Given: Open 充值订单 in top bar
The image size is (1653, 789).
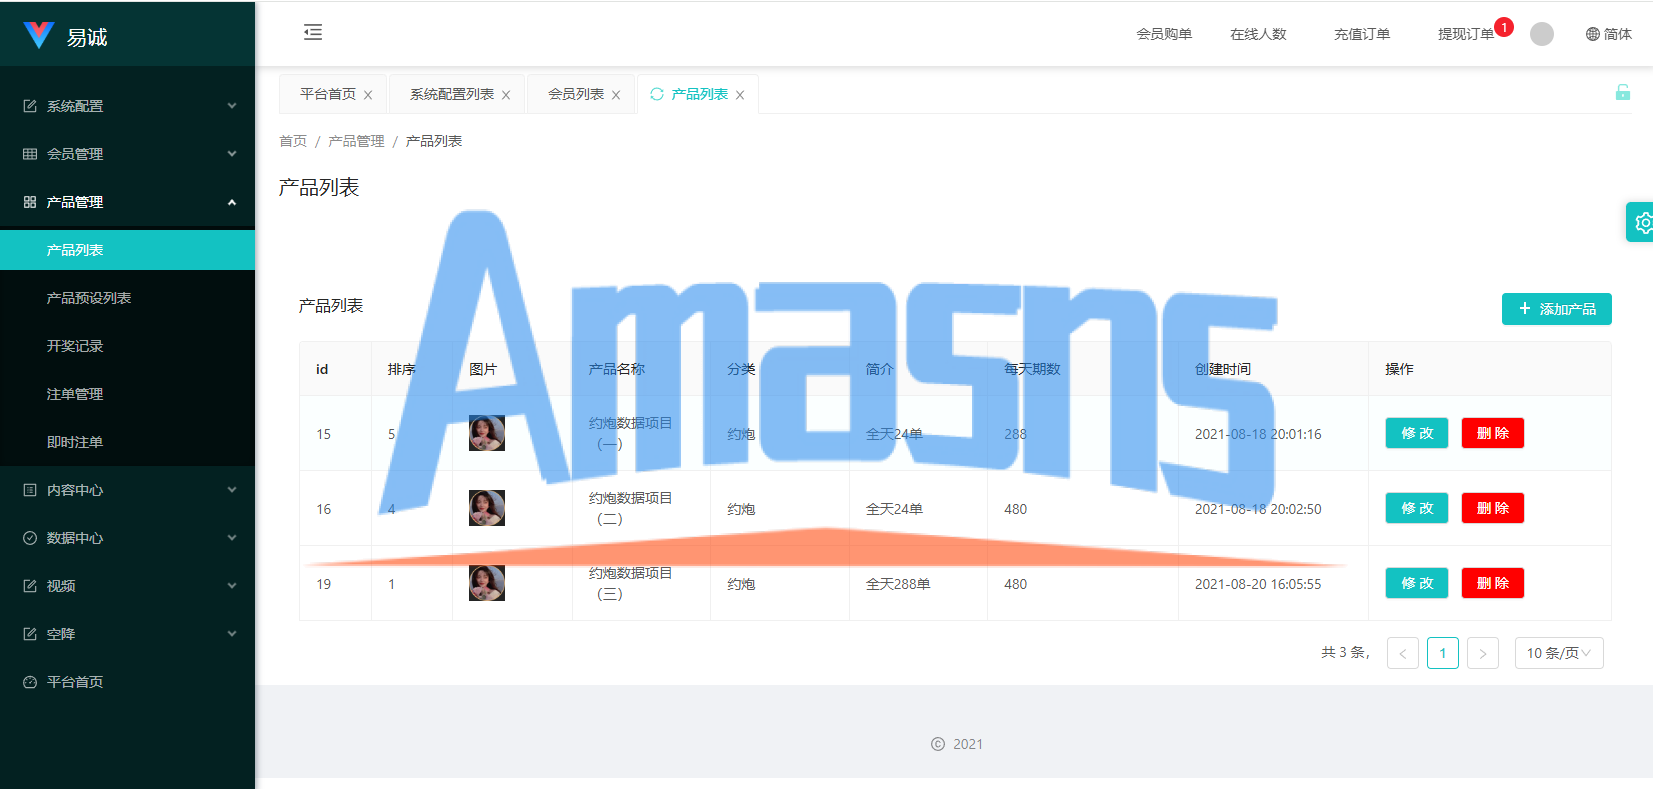Looking at the screenshot, I should [1362, 34].
